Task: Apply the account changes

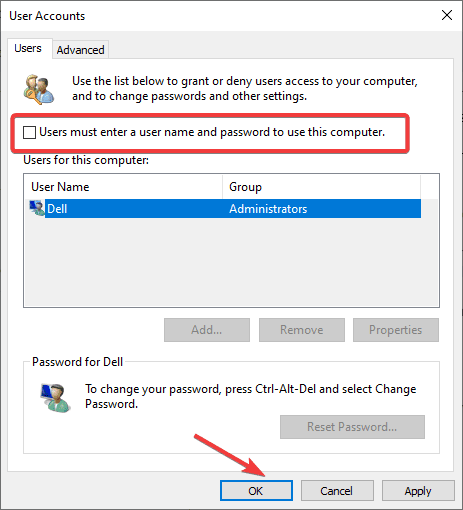Action: [418, 491]
